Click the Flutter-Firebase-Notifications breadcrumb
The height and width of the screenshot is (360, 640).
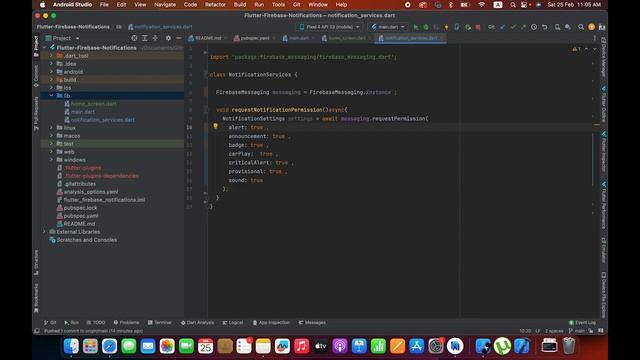coord(73,27)
